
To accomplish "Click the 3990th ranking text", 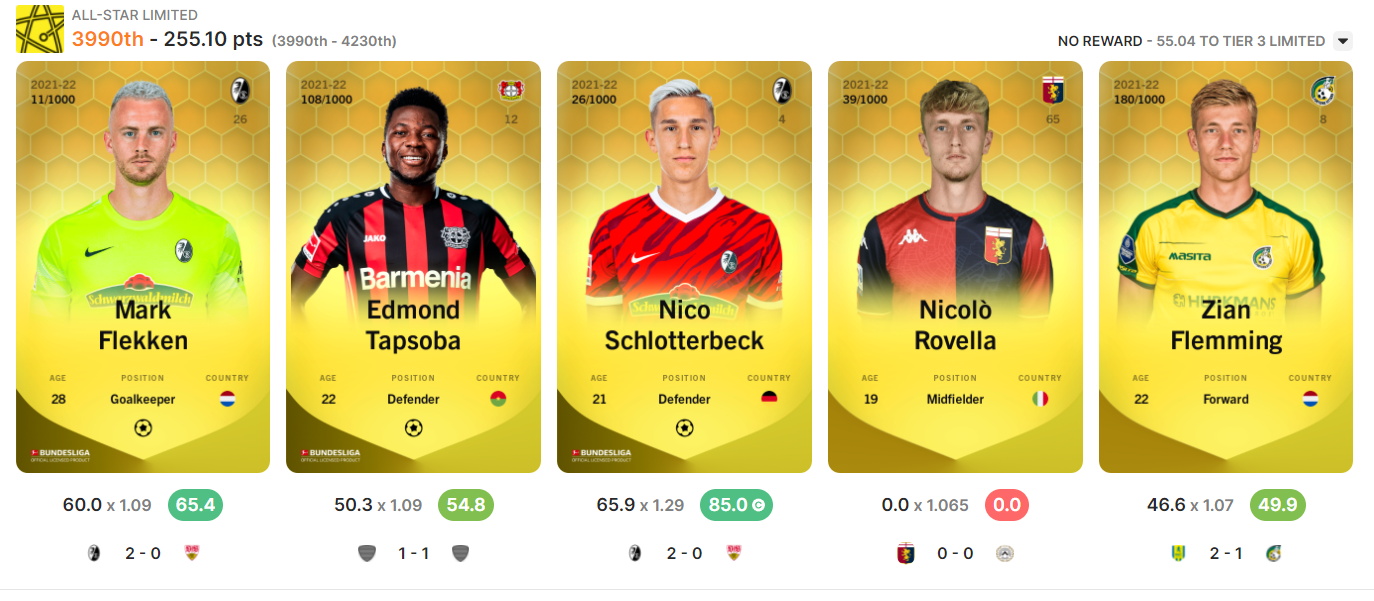I will point(108,39).
